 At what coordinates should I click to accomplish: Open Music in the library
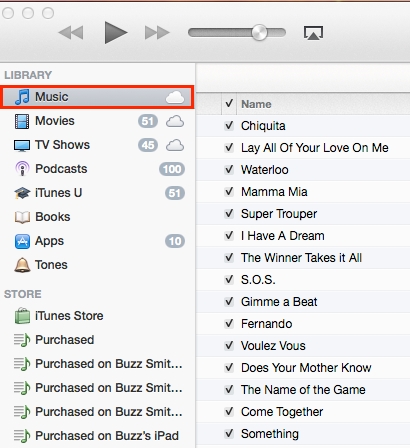pos(97,97)
